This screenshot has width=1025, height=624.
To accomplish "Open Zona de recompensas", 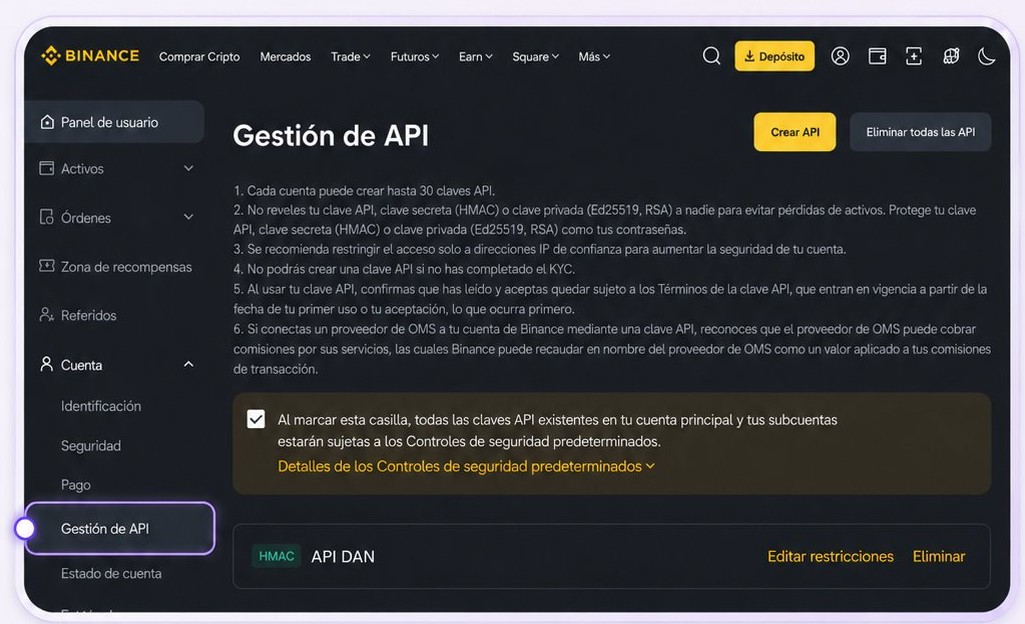I will tap(126, 266).
